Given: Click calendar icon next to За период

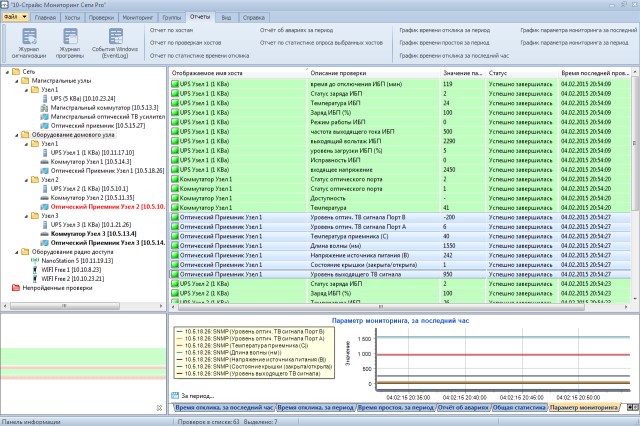Looking at the screenshot, I should (175, 395).
